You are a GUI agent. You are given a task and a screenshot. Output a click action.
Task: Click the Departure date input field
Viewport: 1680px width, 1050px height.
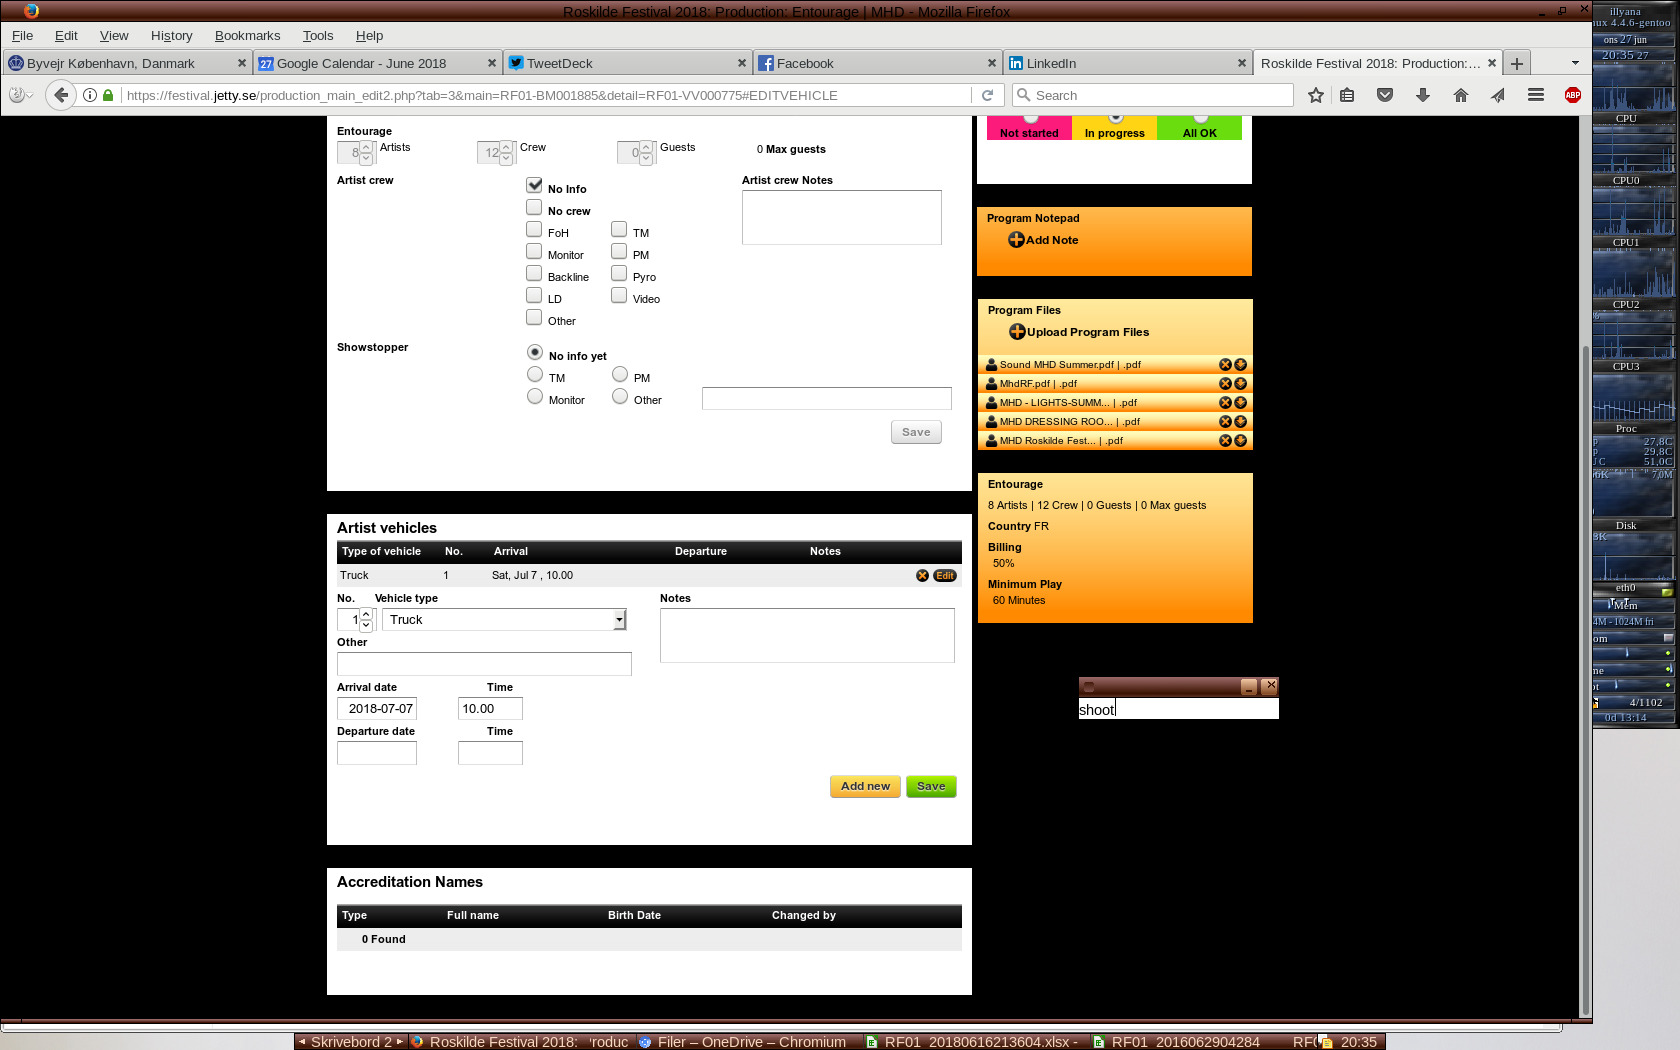click(377, 753)
